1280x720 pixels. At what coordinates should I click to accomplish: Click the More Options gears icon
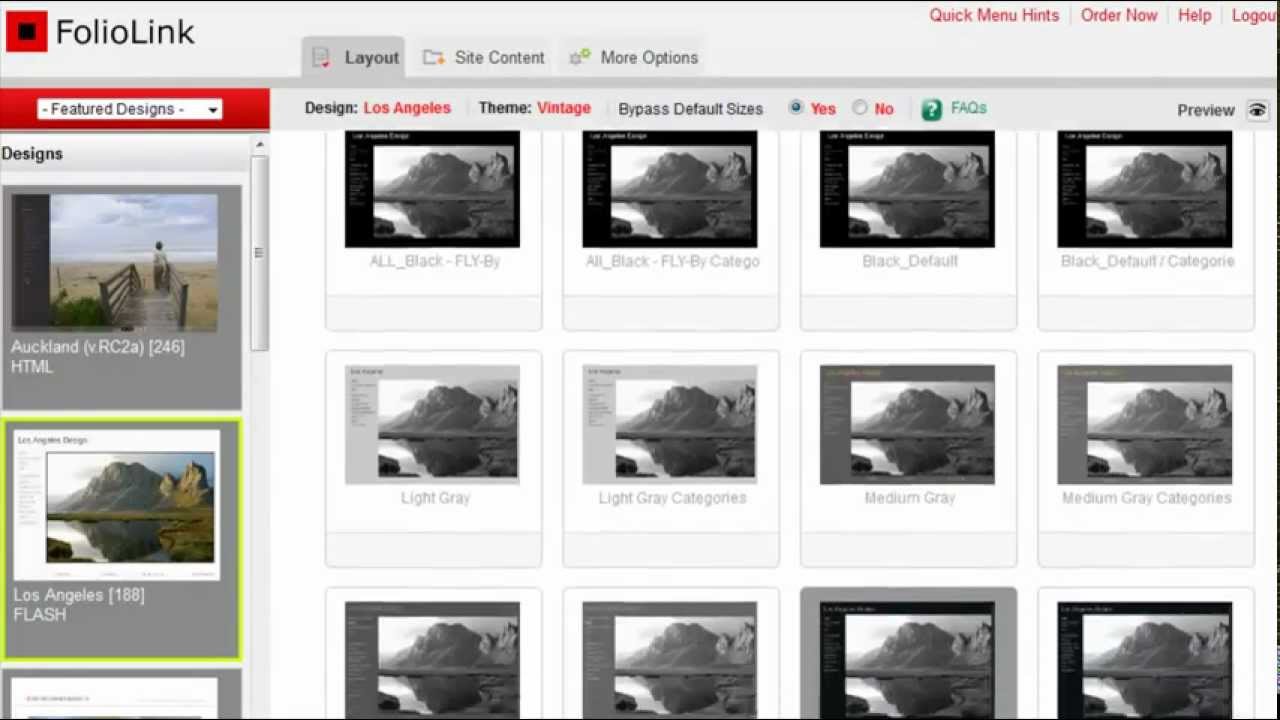579,58
